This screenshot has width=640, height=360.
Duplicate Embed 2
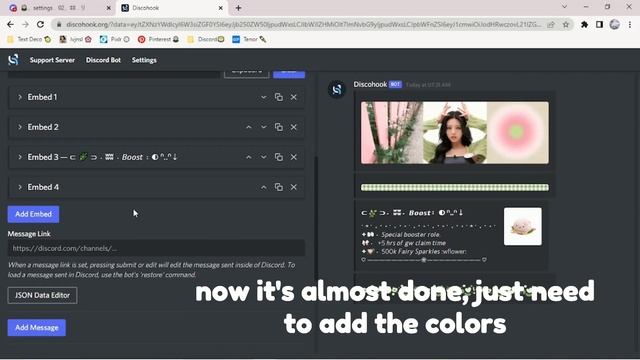pos(279,127)
